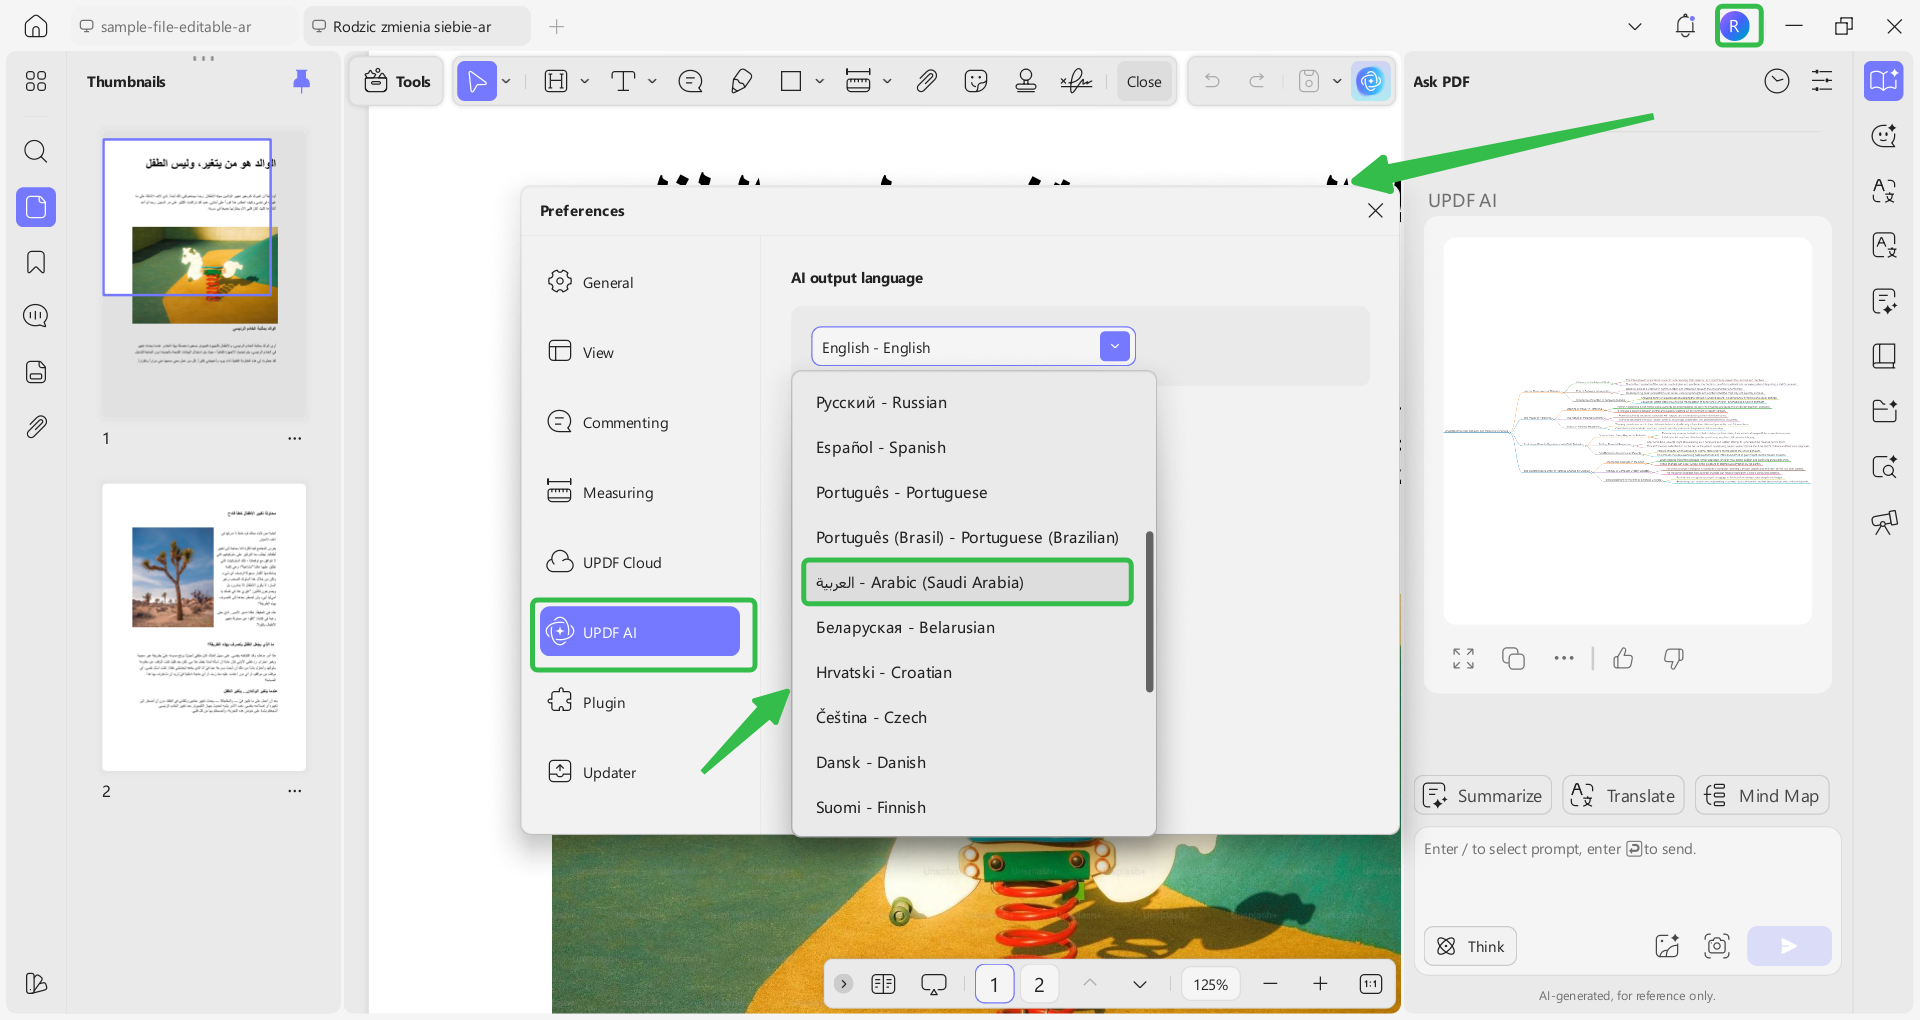Image resolution: width=1920 pixels, height=1020 pixels.
Task: Expand the mind map to fullscreen
Action: pos(1463,658)
